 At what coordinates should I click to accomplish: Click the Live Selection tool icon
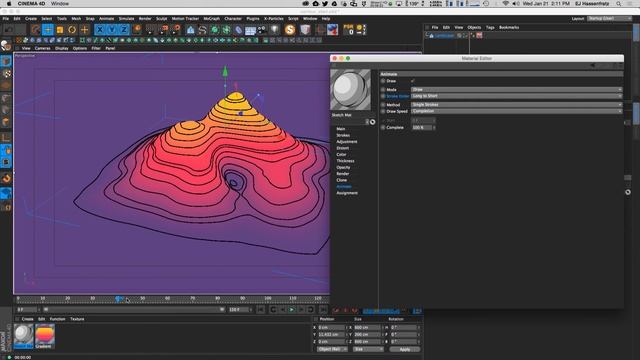click(x=36, y=29)
